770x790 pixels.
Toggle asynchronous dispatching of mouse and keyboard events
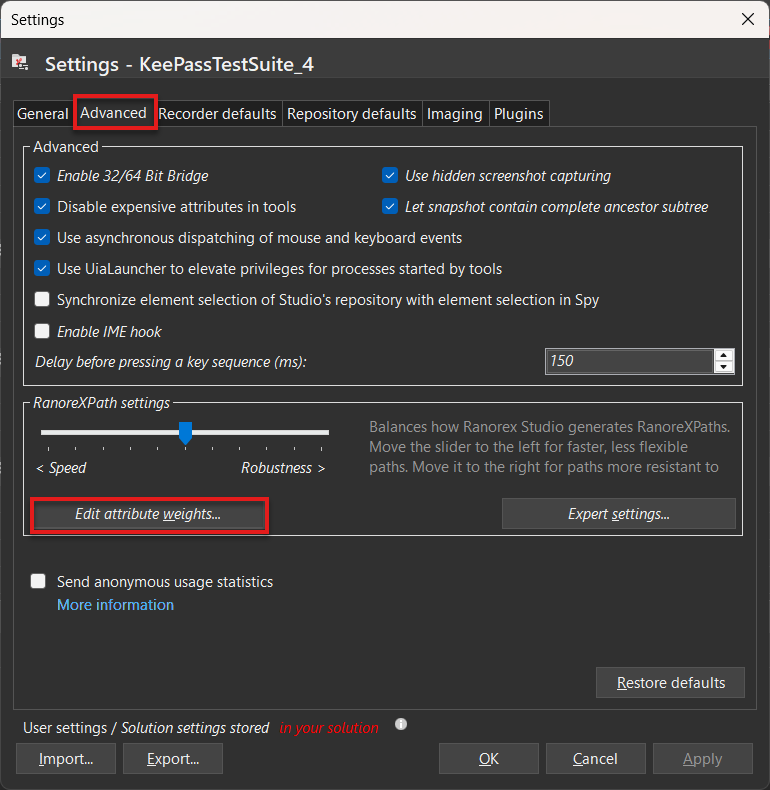click(42, 237)
